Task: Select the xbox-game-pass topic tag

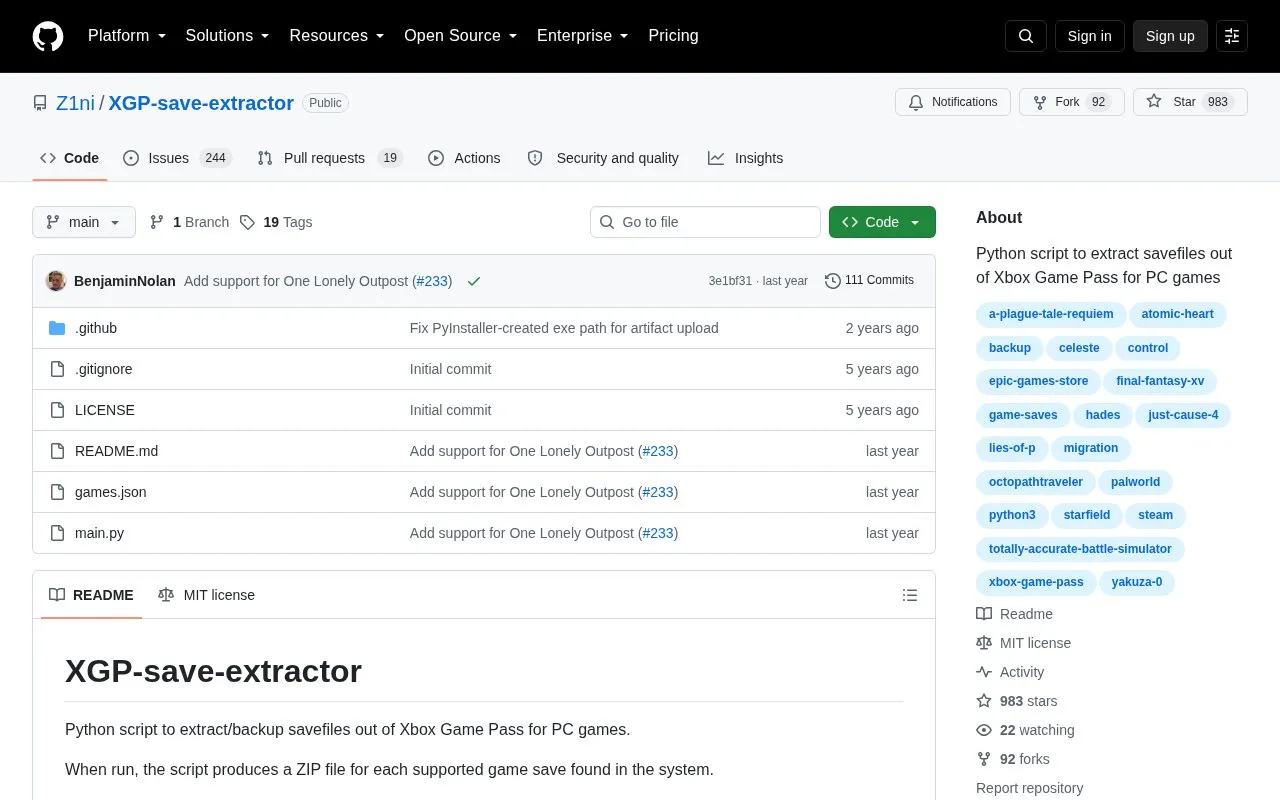Action: click(1036, 582)
